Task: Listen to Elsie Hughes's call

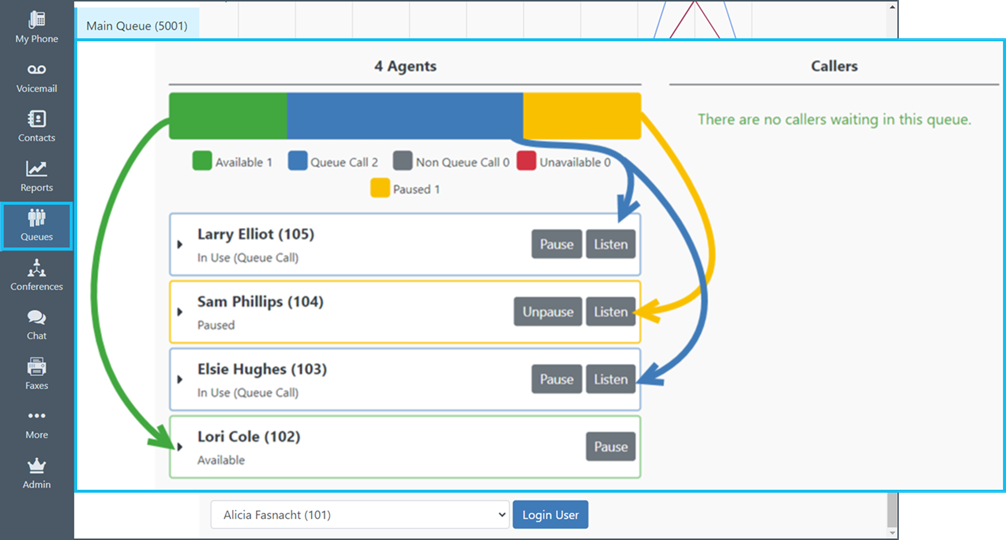Action: (x=610, y=379)
